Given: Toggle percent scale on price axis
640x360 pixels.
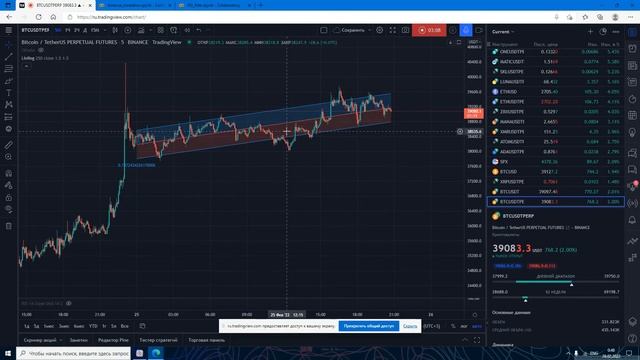Looking at the screenshot, I should pyautogui.click(x=453, y=326).
